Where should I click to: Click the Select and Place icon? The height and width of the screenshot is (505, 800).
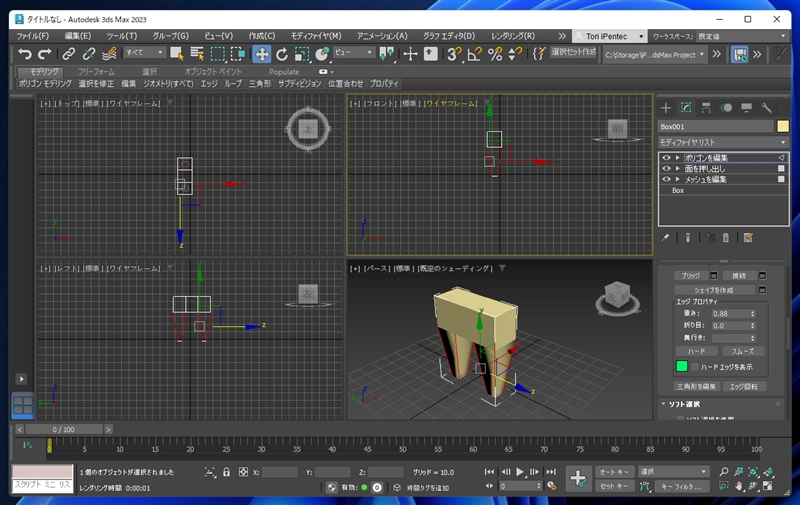pos(322,54)
